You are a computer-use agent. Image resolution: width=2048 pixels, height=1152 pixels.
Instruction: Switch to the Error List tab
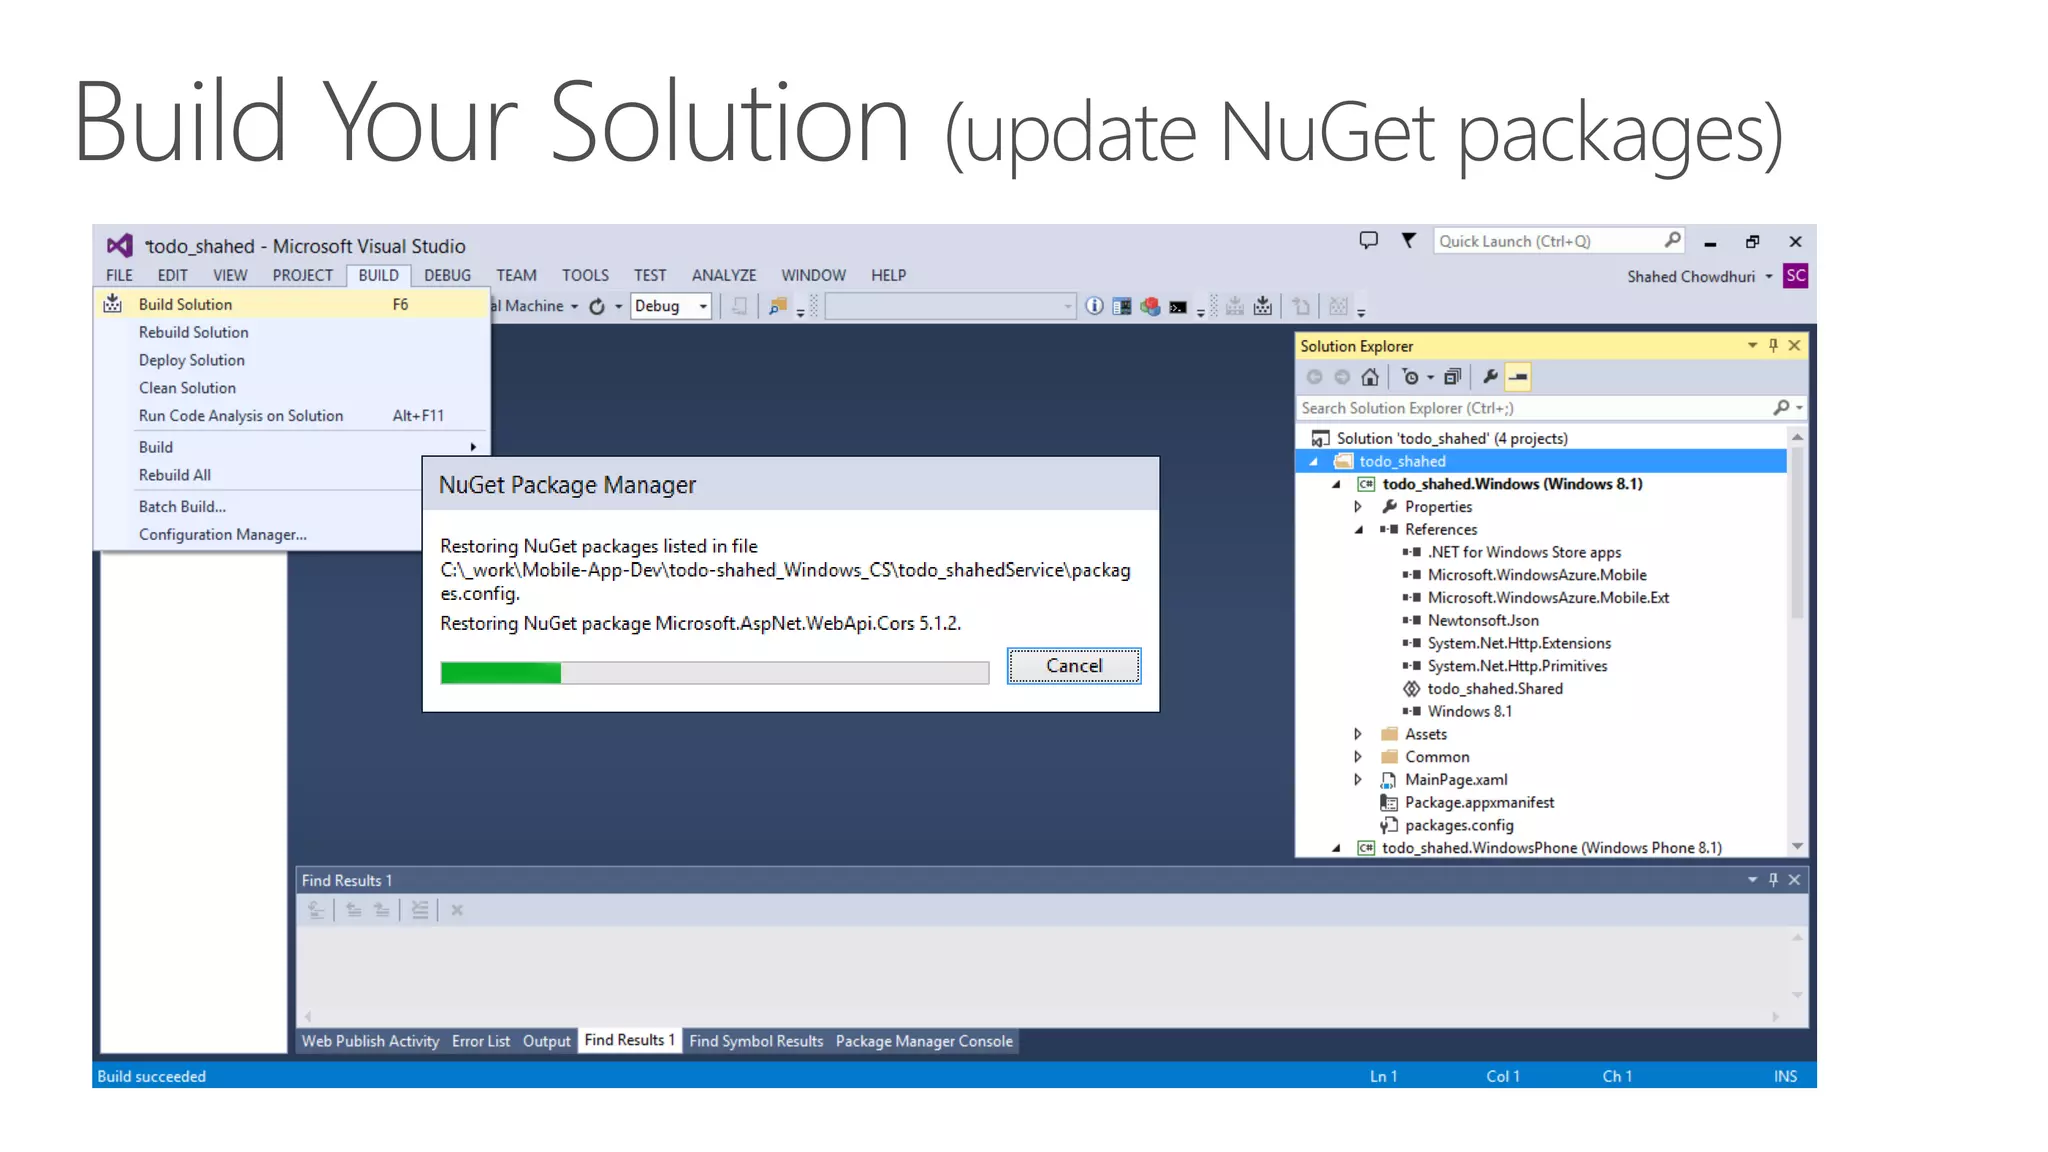point(480,1041)
